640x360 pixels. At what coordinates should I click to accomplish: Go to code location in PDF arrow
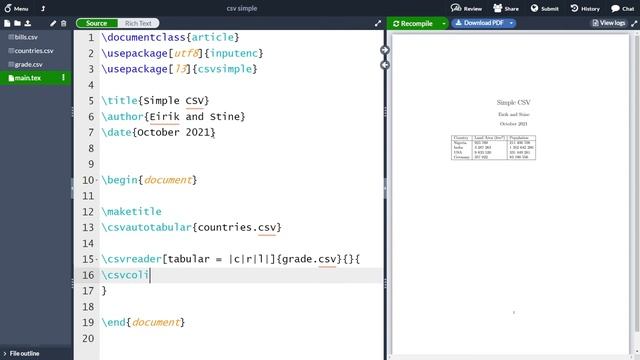[x=384, y=50]
